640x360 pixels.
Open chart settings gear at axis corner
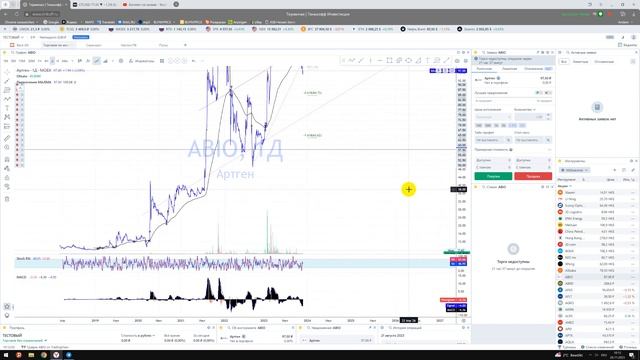[463, 321]
